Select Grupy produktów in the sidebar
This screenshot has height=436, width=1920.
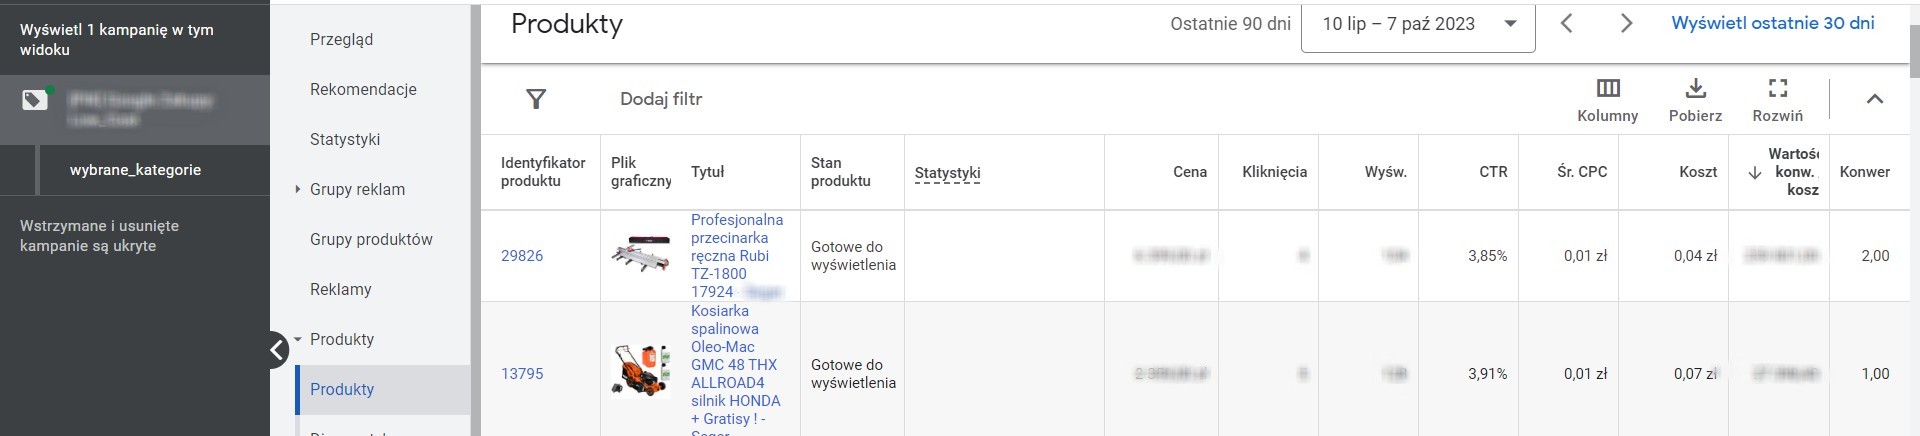point(371,239)
